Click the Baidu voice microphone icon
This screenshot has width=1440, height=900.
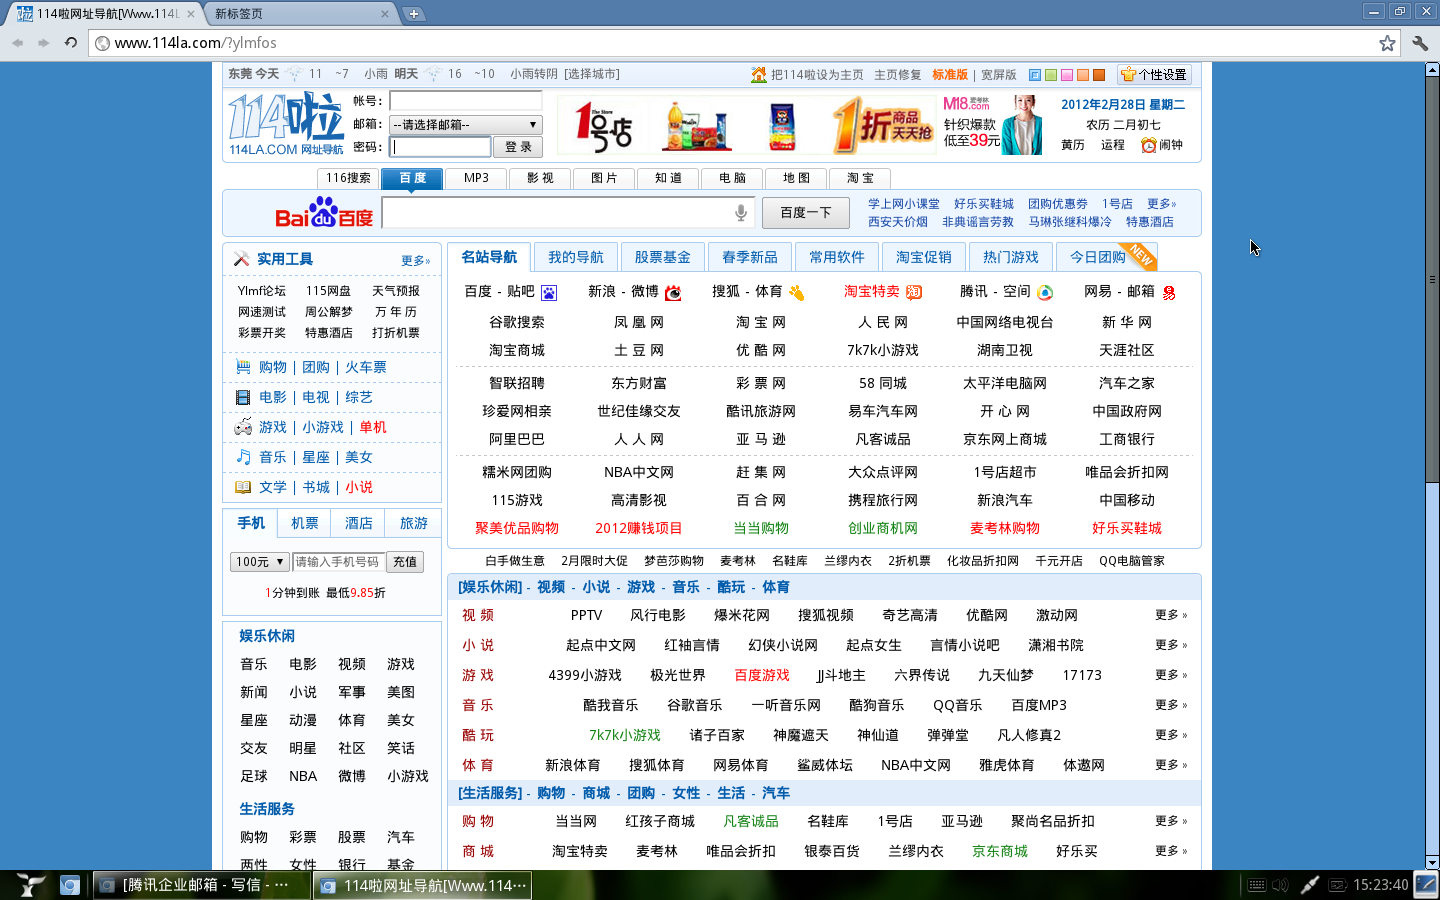click(741, 212)
